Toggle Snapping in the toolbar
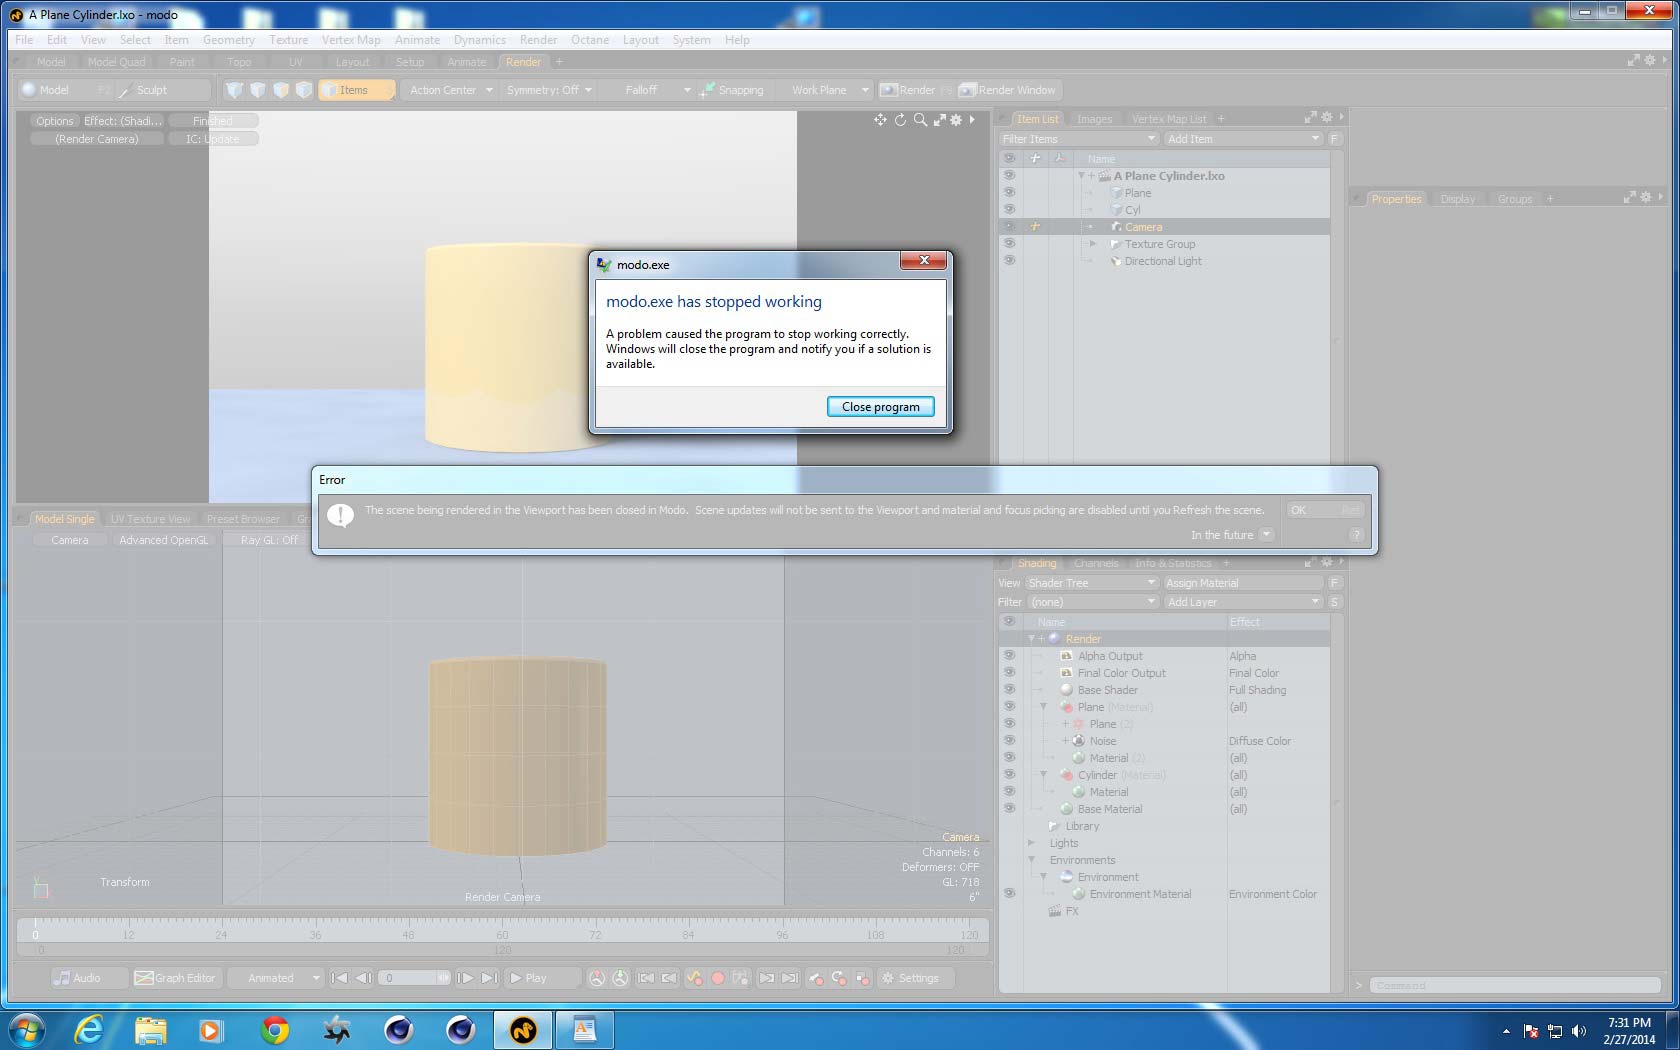The width and height of the screenshot is (1680, 1050). 732,90
